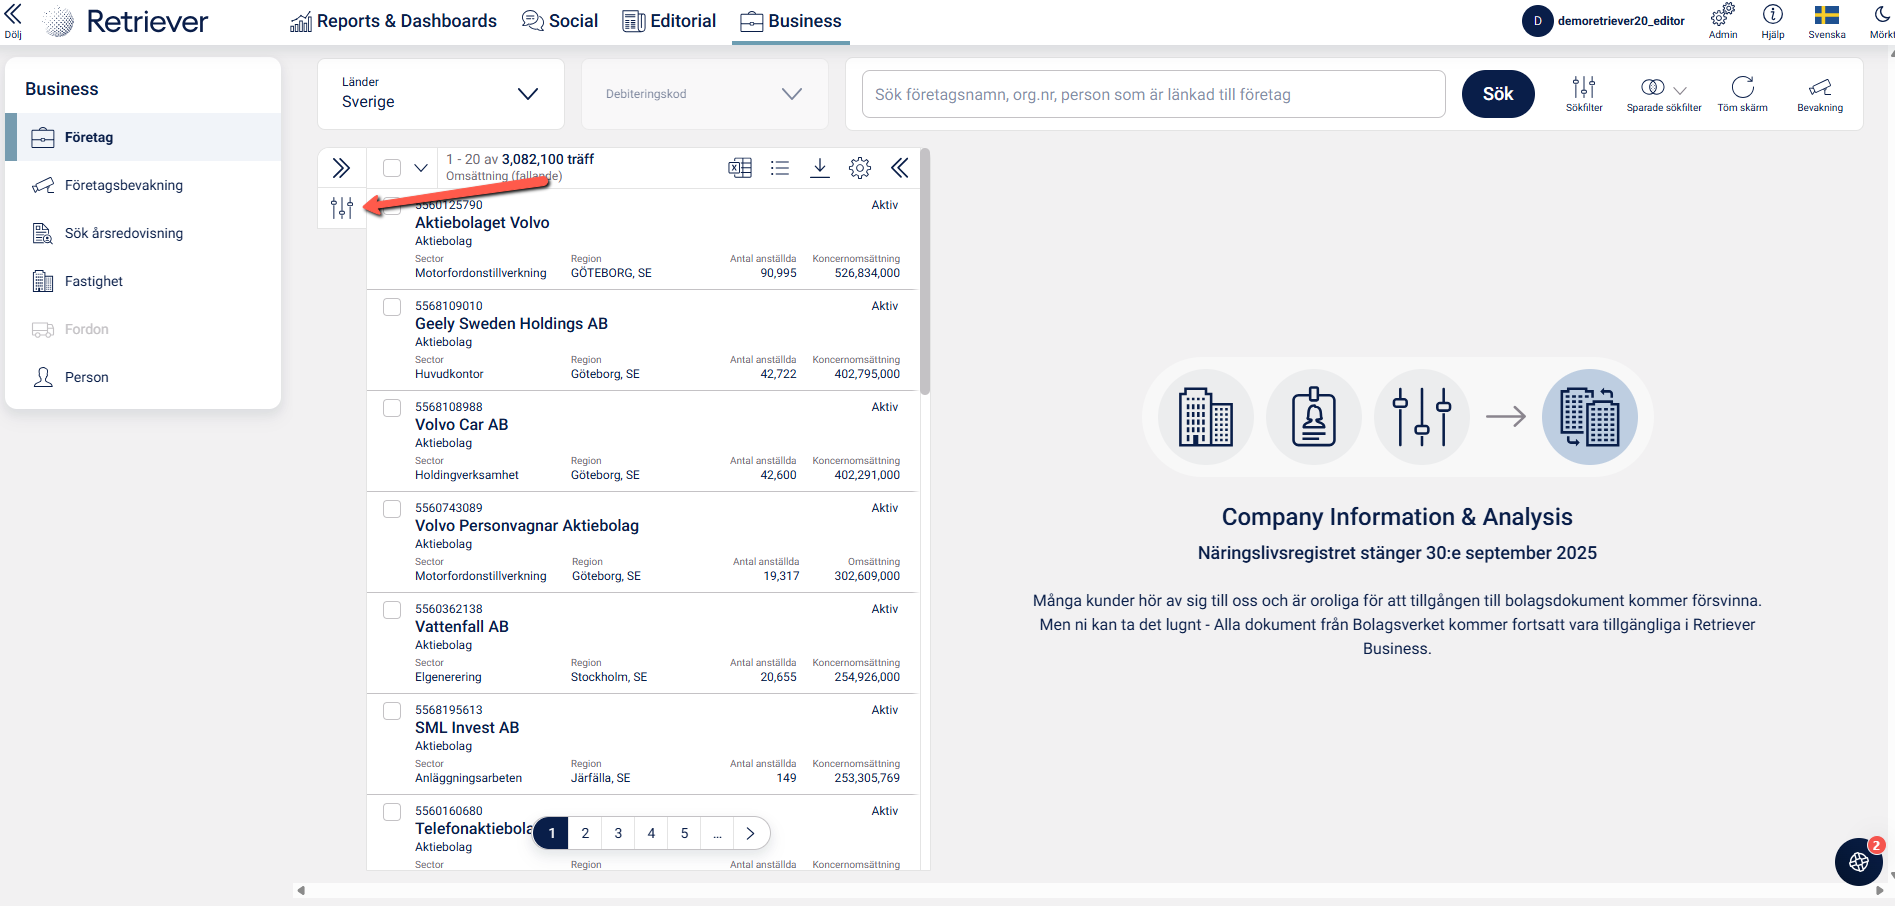Export results to Excel
This screenshot has width=1895, height=906.
[740, 168]
